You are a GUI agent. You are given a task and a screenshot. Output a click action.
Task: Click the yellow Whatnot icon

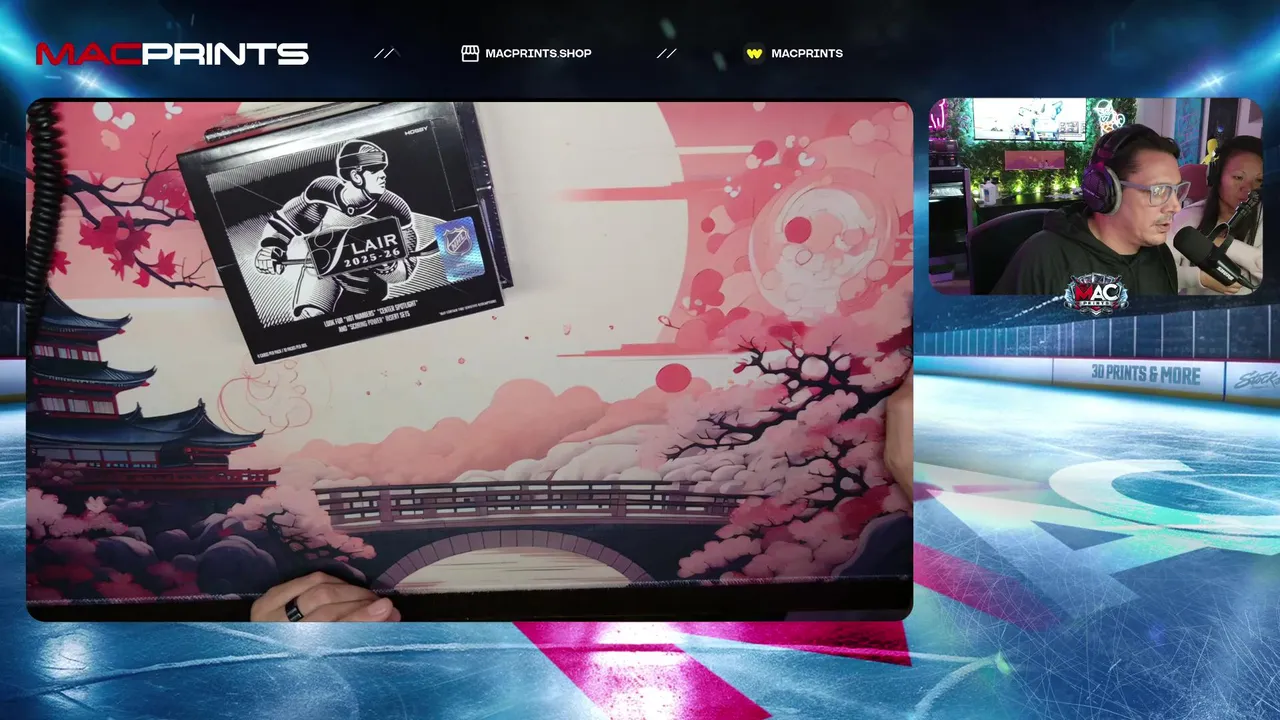[755, 54]
